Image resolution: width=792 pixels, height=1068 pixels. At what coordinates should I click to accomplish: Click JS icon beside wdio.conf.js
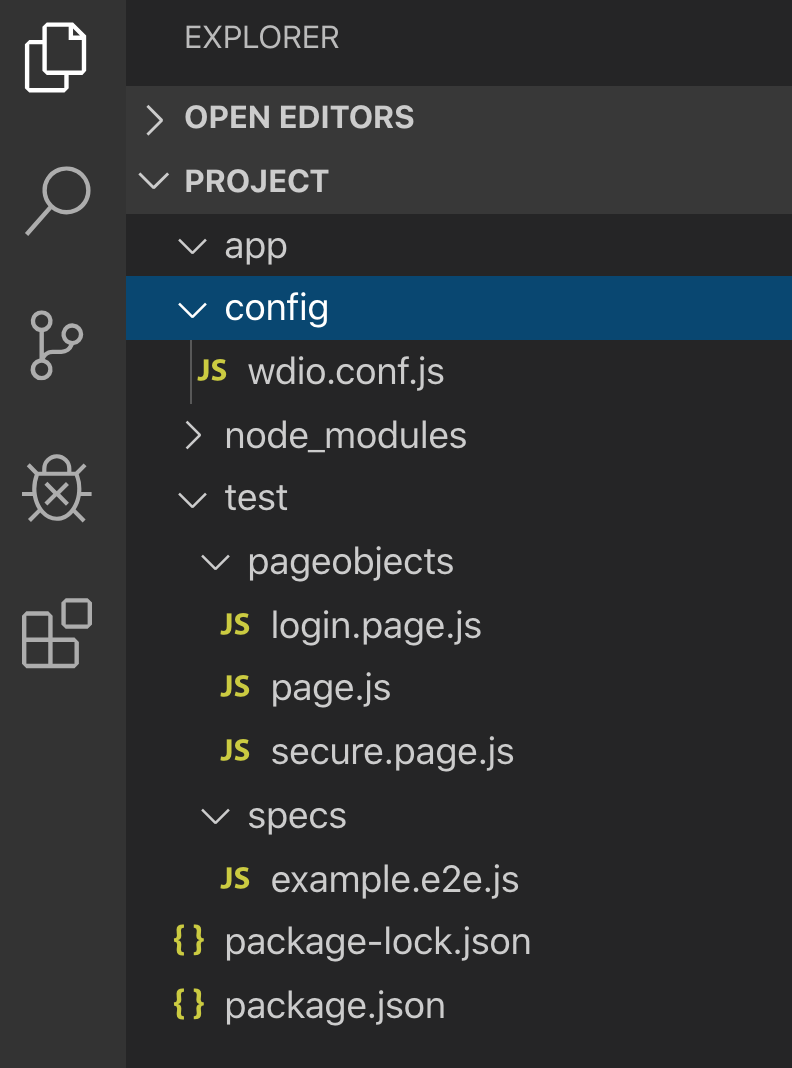tap(212, 371)
